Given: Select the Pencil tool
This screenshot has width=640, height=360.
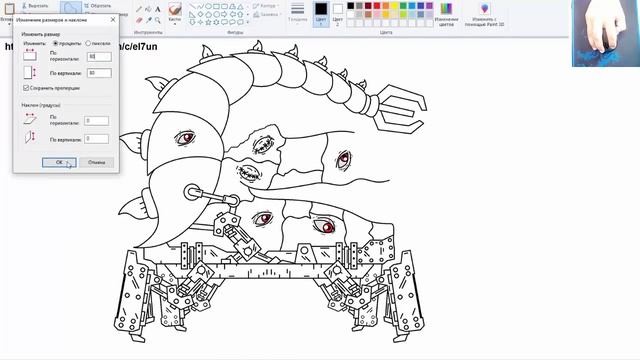Looking at the screenshot, I should pyautogui.click(x=139, y=9).
